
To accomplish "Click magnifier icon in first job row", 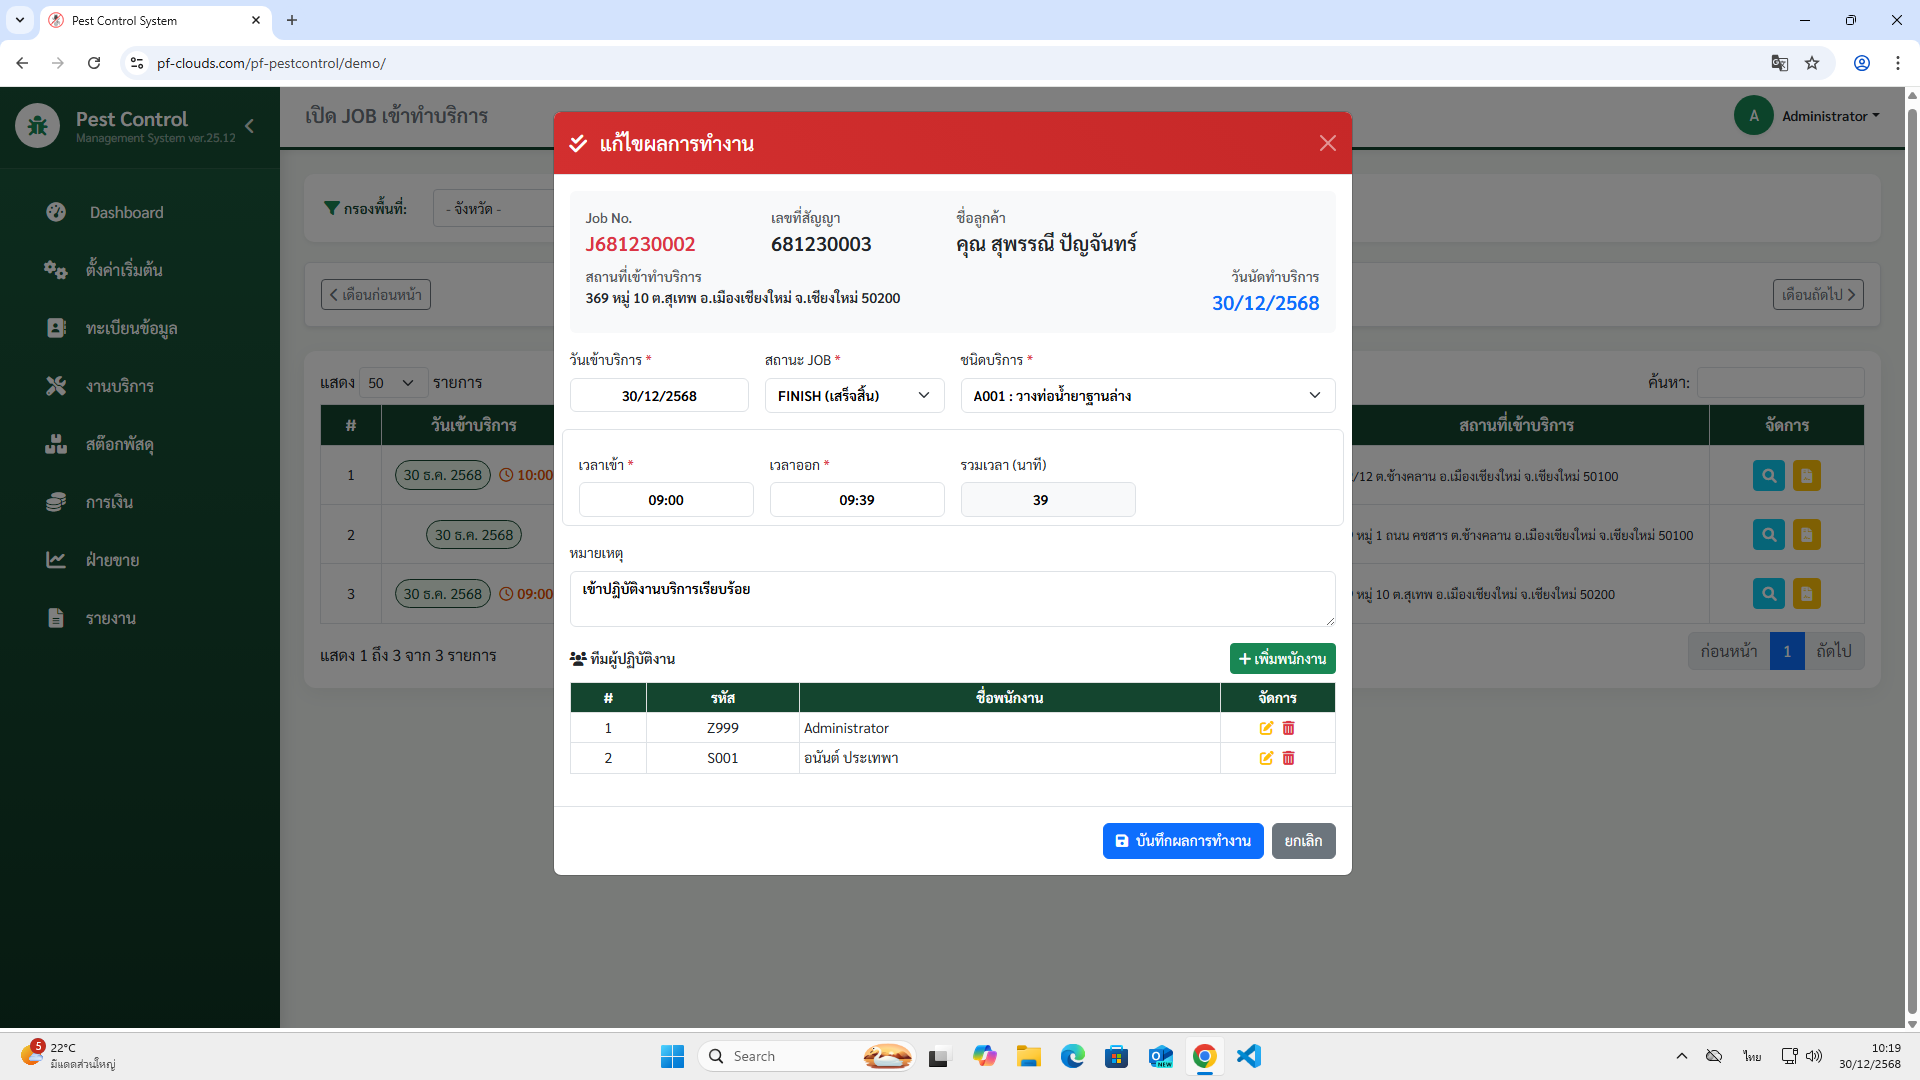I will [1768, 476].
